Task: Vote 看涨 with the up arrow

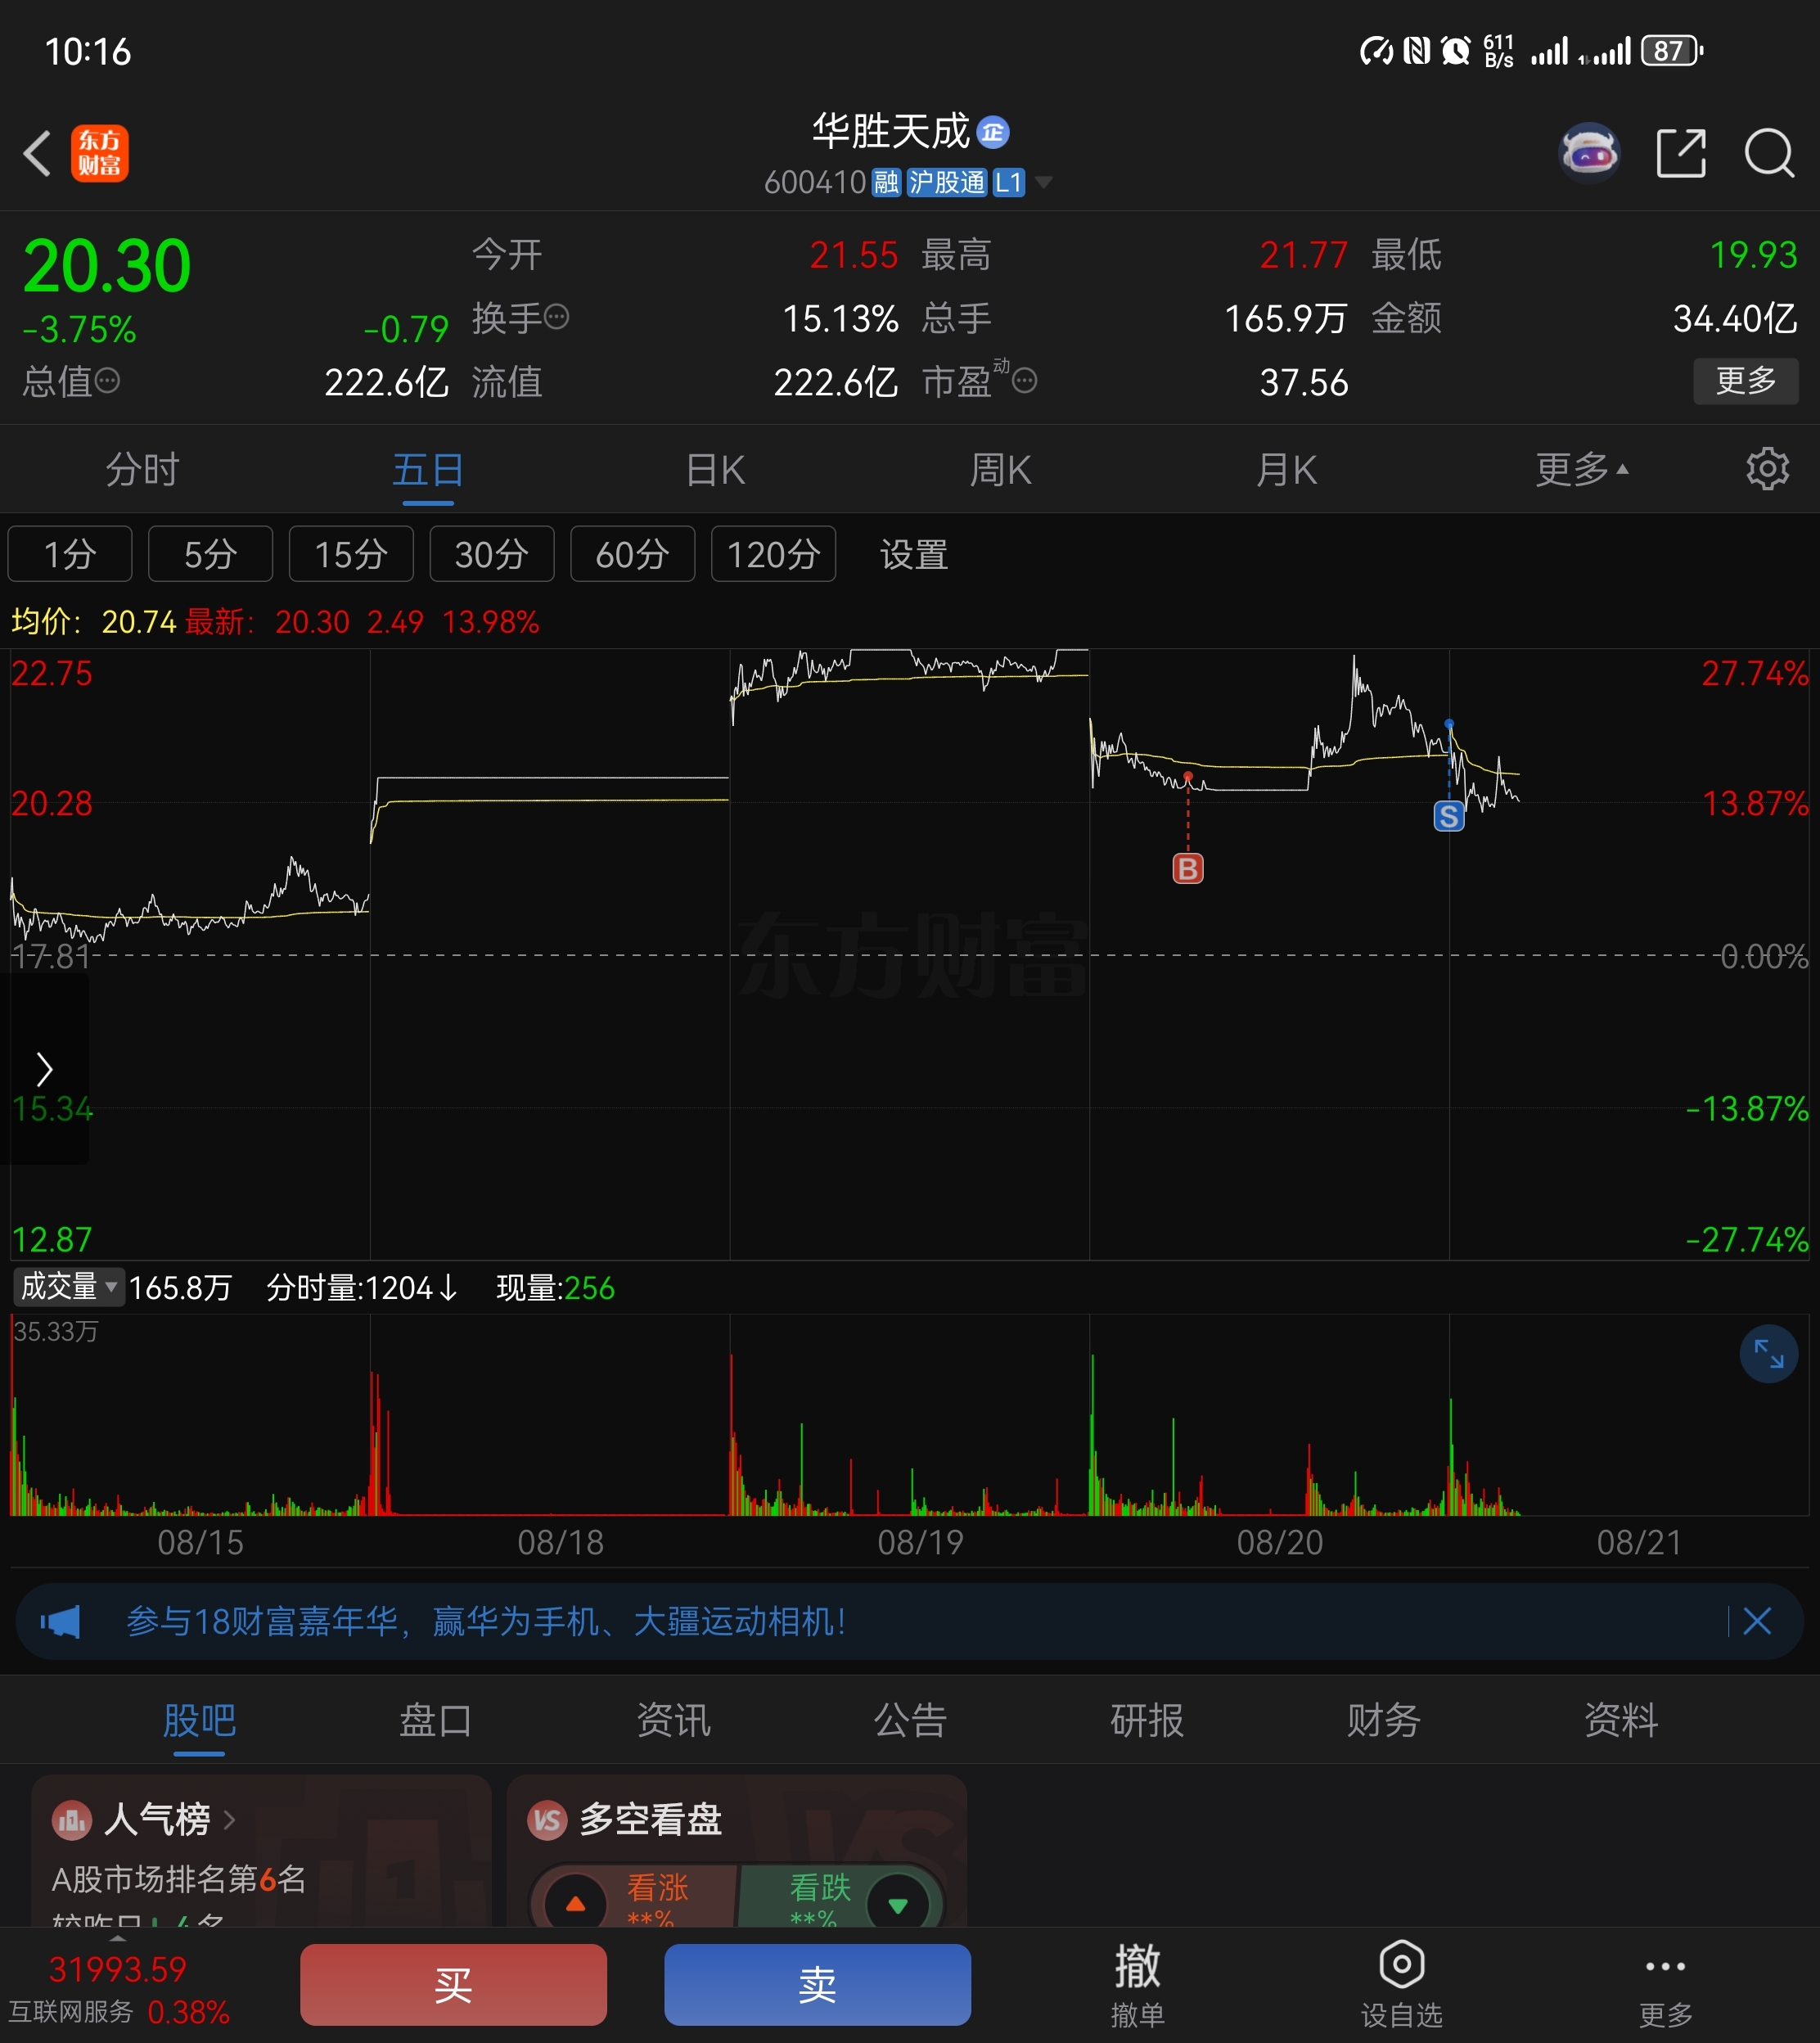Action: coord(576,1903)
